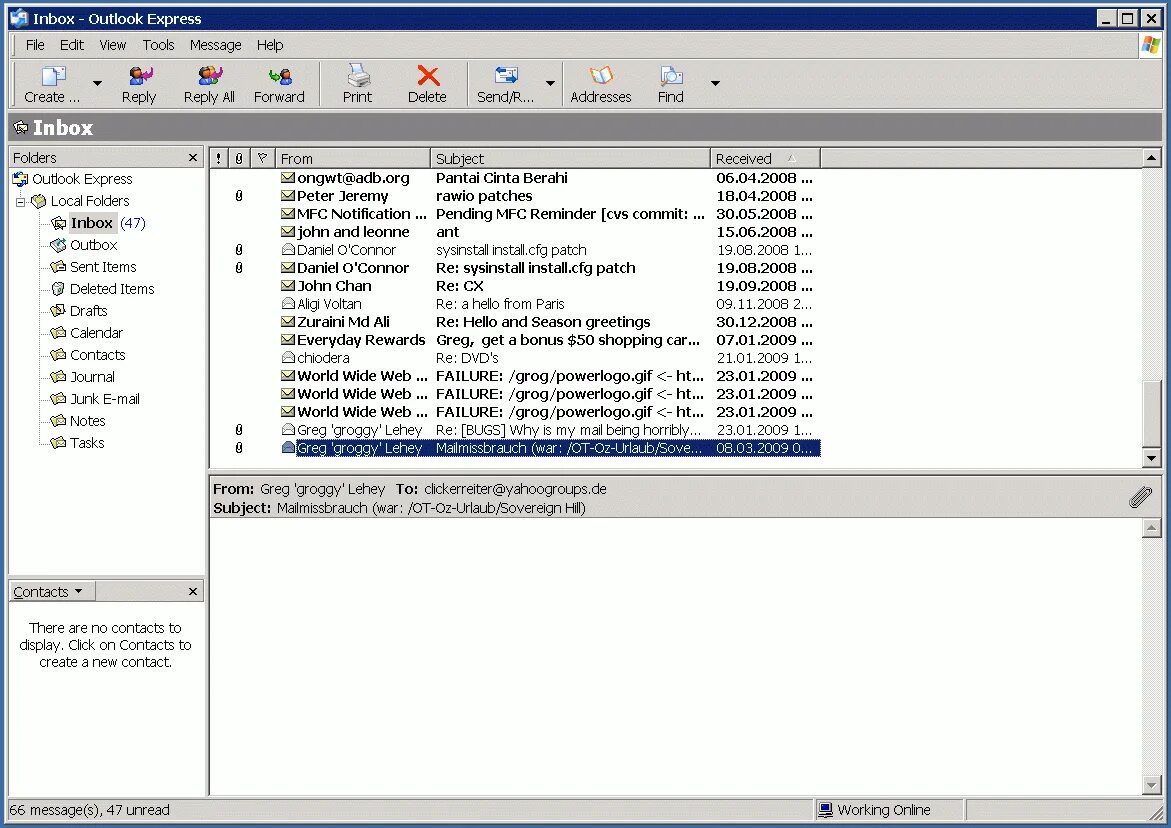Image resolution: width=1171 pixels, height=828 pixels.
Task: Sort by the attachment column header
Action: coord(238,158)
